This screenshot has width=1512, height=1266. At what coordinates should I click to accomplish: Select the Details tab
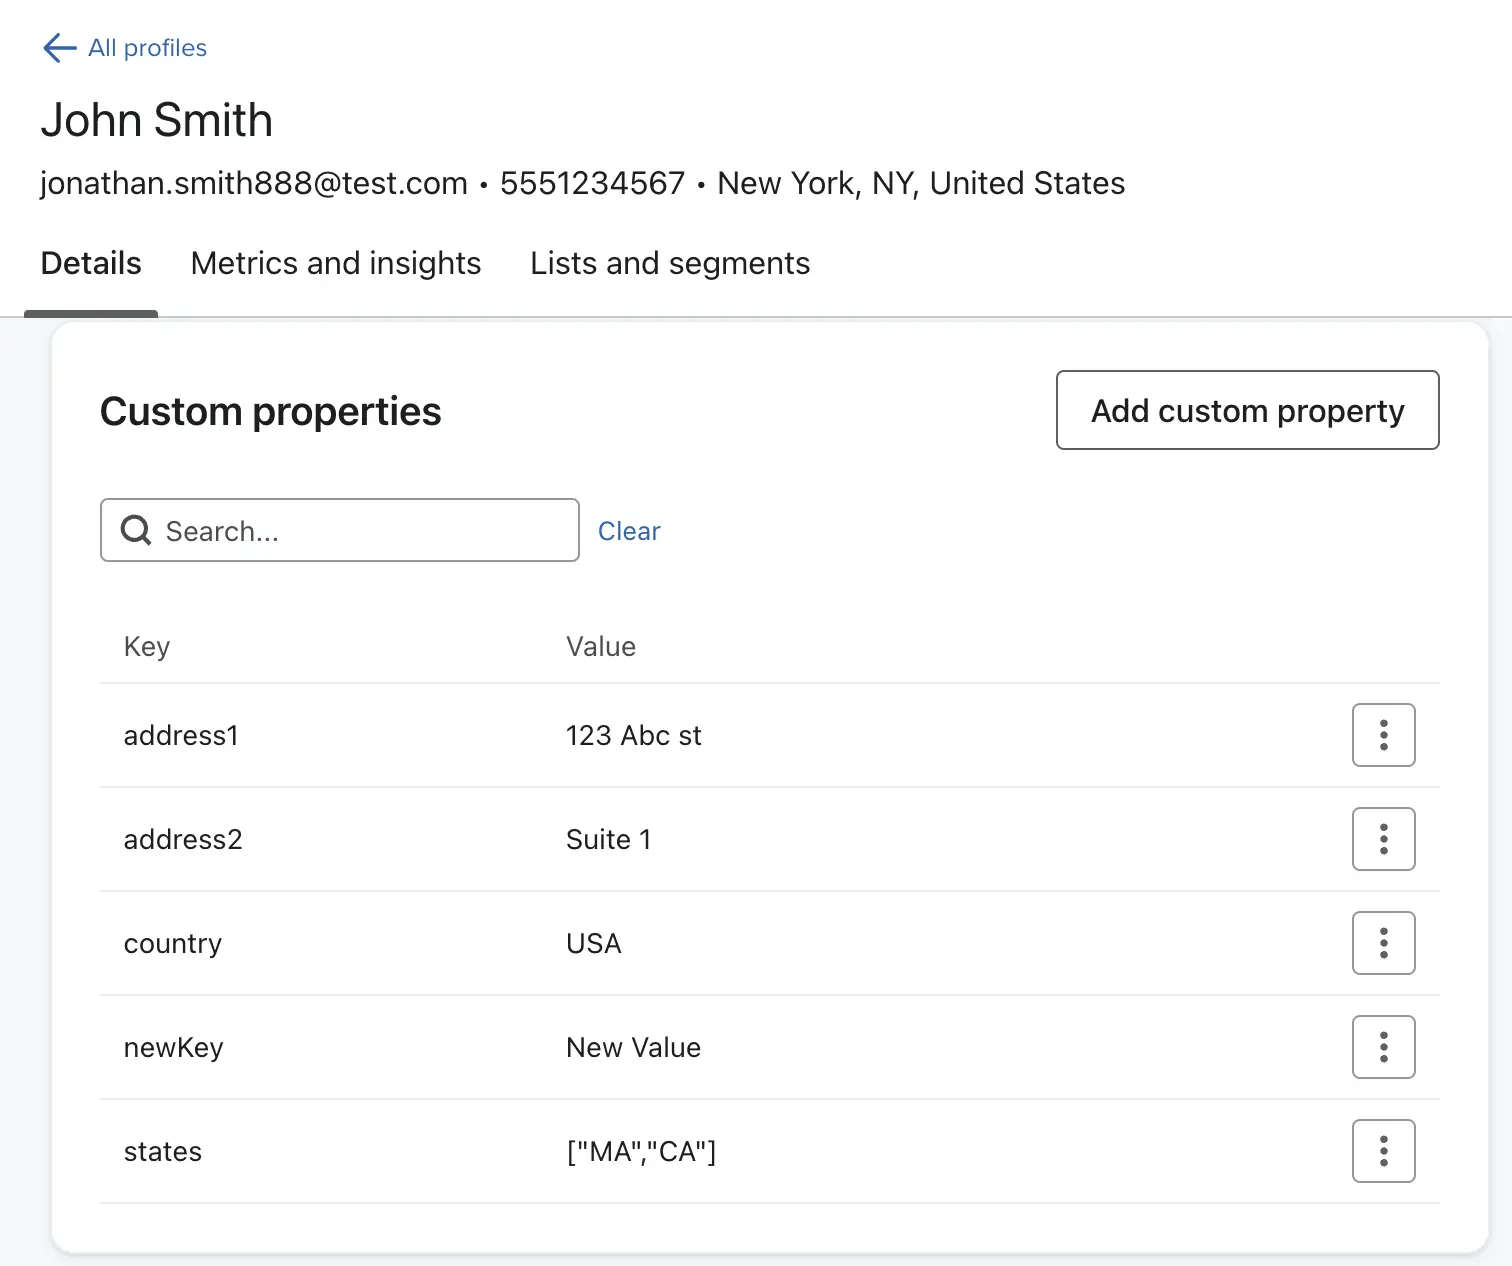click(x=91, y=263)
